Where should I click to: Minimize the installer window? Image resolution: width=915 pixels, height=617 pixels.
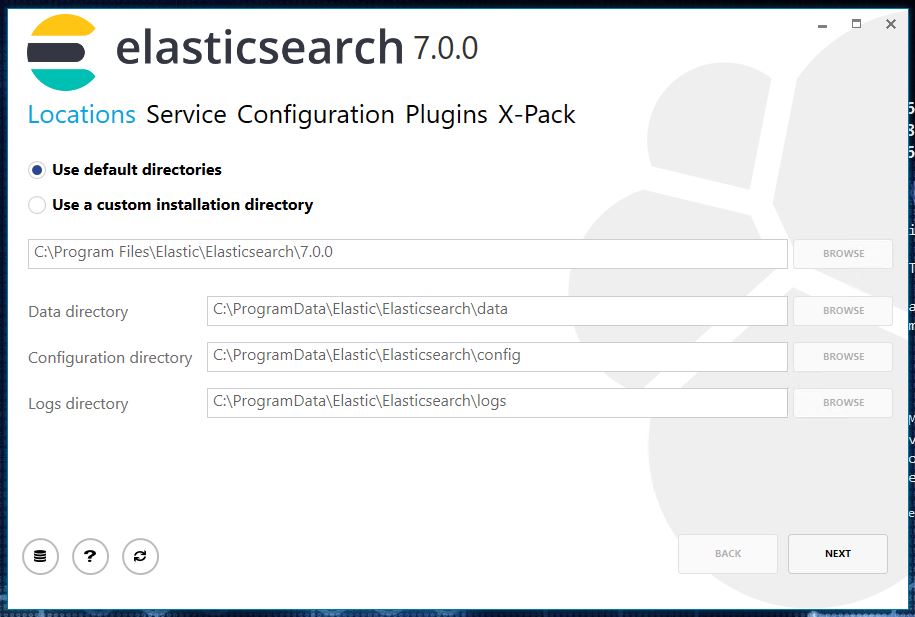click(x=823, y=25)
